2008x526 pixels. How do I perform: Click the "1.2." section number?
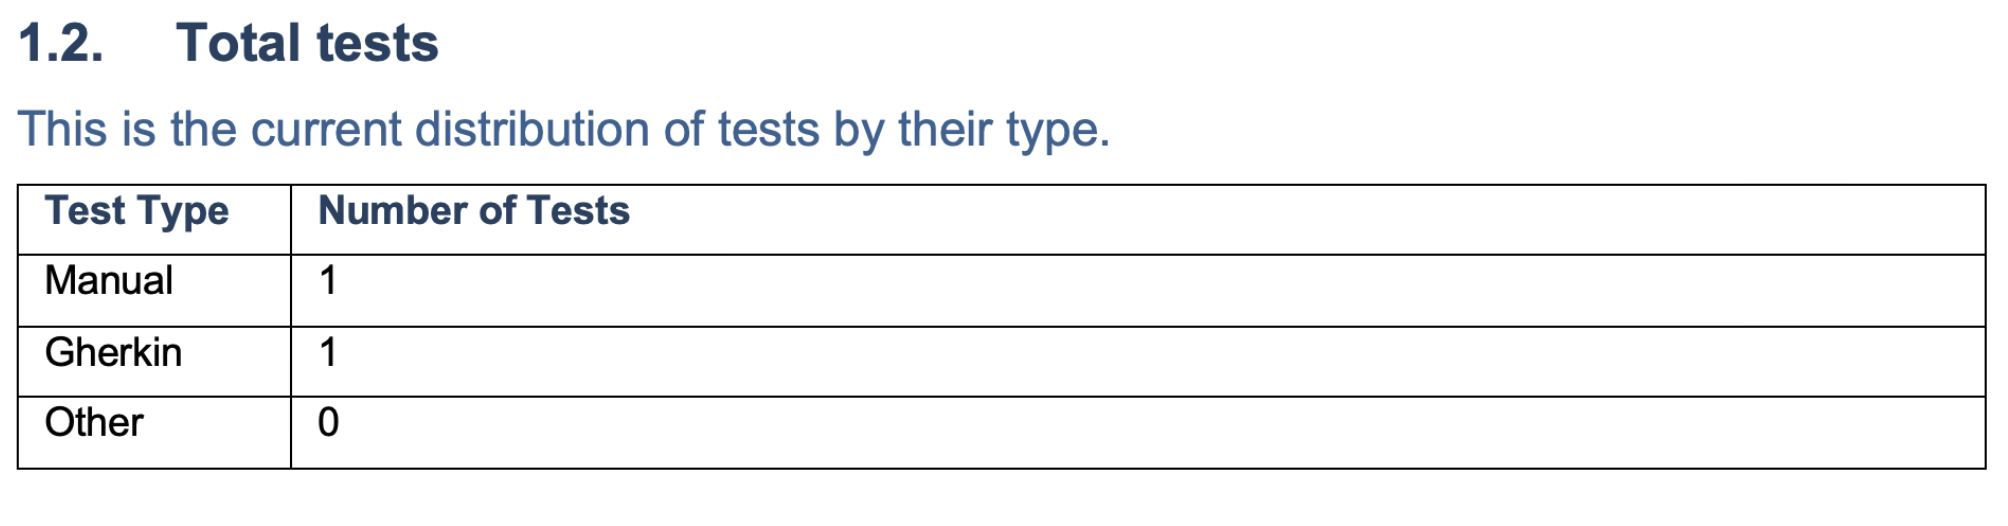(61, 44)
